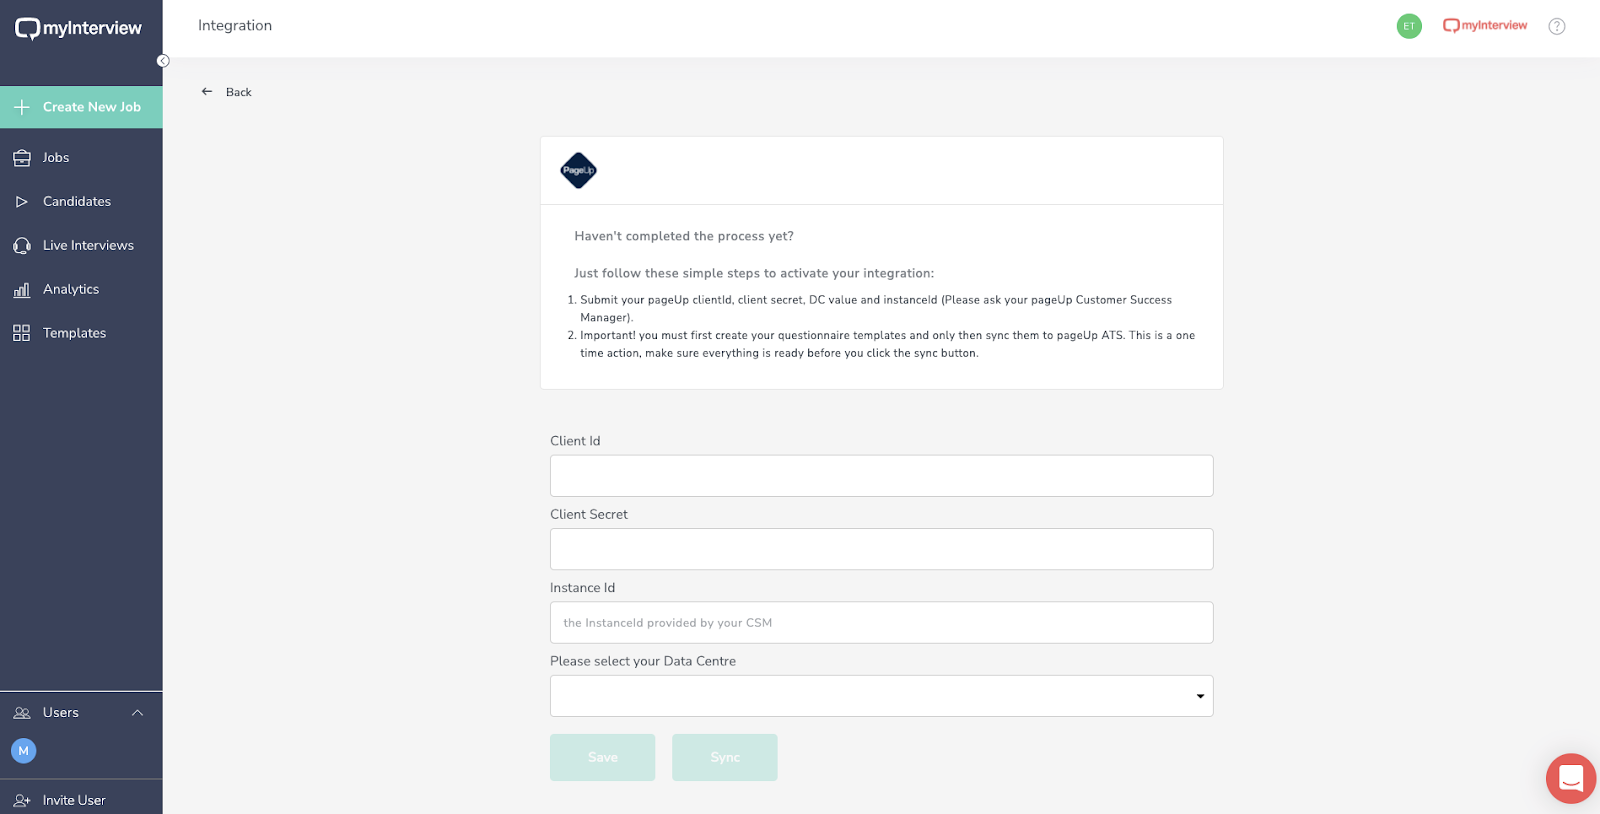Image resolution: width=1600 pixels, height=814 pixels.
Task: Open Jobs from the sidebar
Action: [56, 158]
